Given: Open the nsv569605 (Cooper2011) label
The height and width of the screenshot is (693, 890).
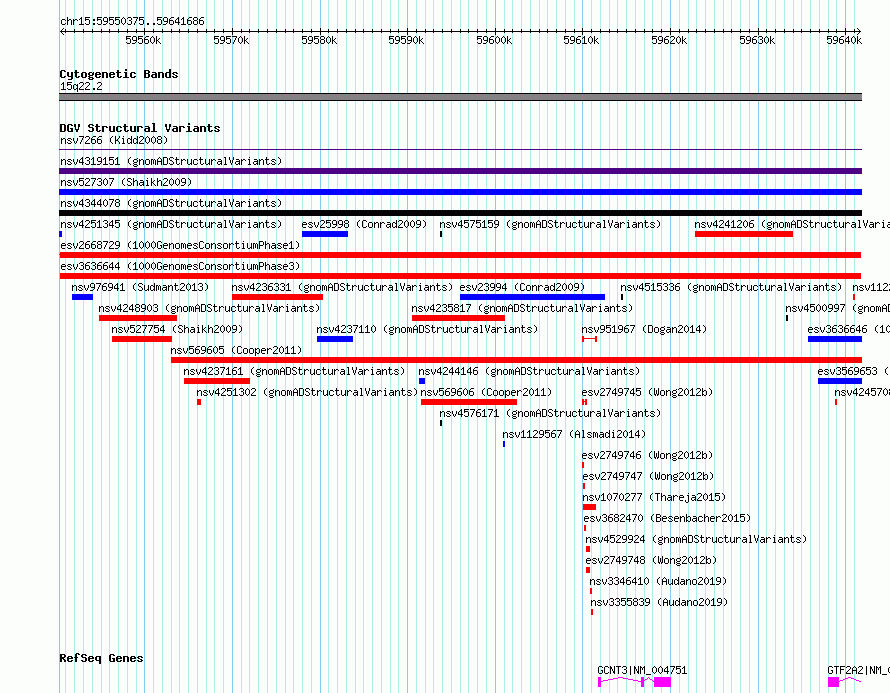Looking at the screenshot, I should click(236, 350).
